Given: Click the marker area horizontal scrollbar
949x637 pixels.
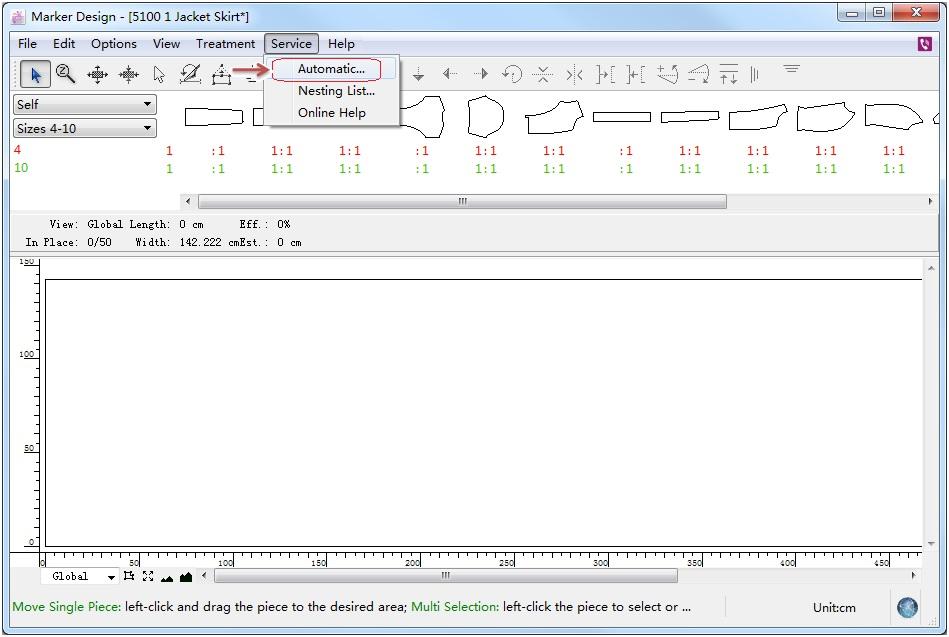Looking at the screenshot, I should [445, 576].
